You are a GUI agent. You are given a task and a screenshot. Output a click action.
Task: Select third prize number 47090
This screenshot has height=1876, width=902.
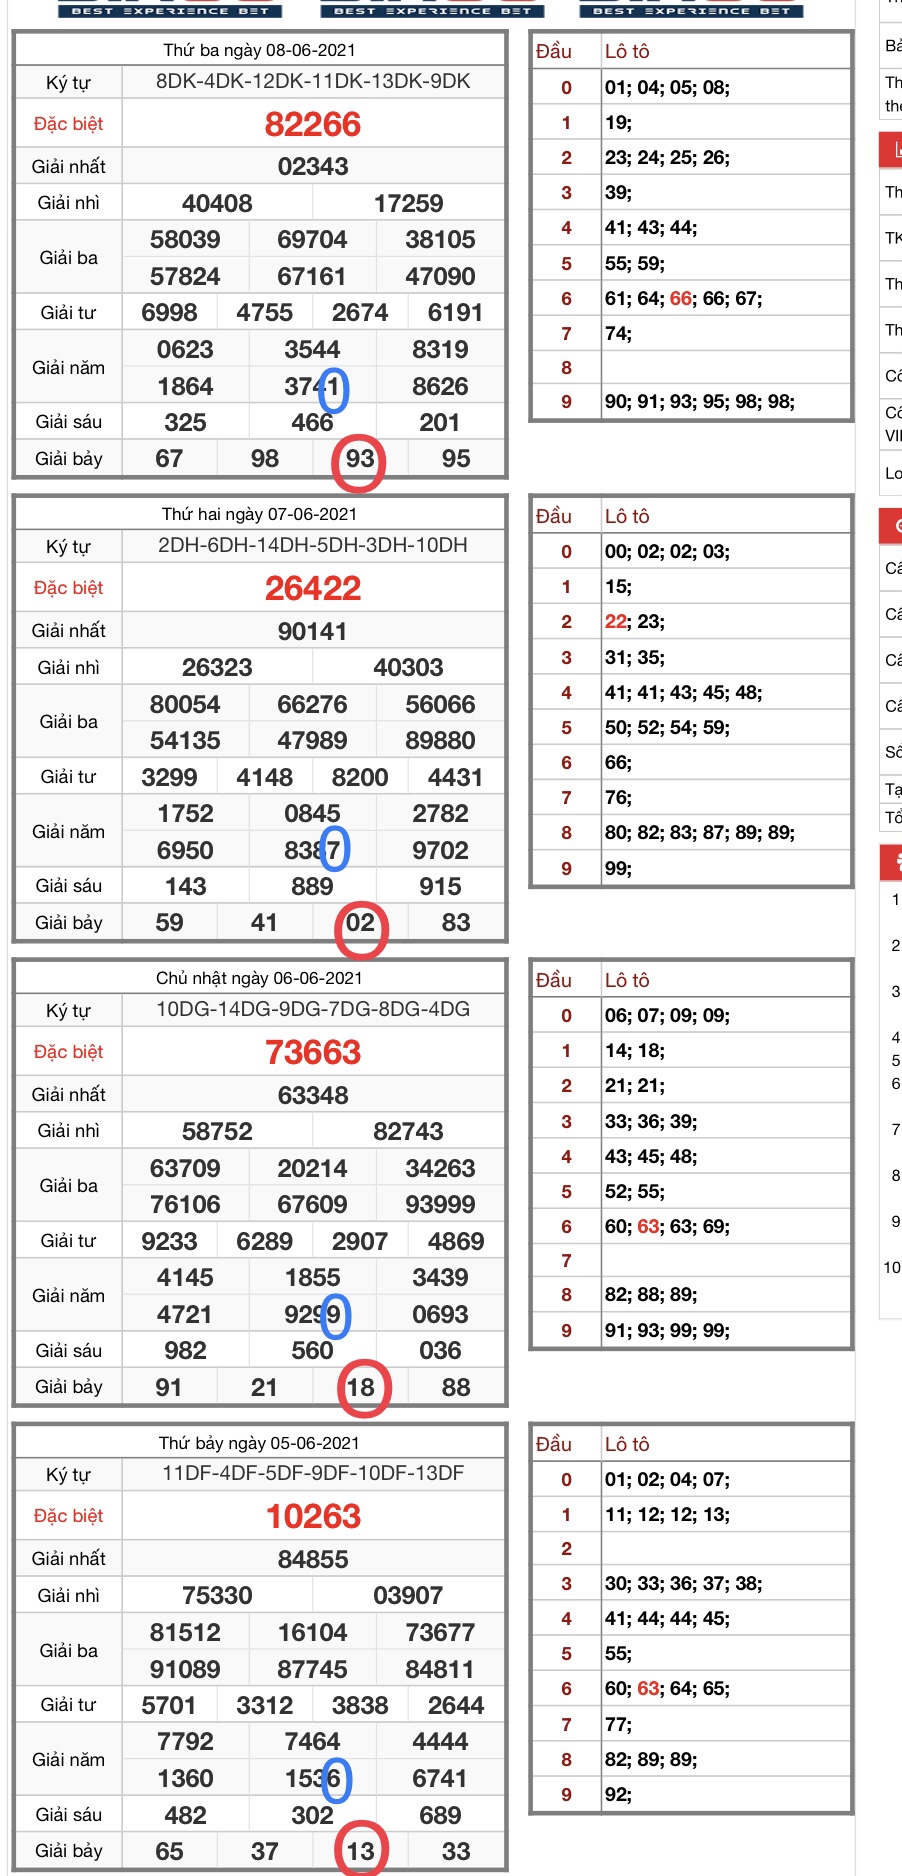click(440, 276)
